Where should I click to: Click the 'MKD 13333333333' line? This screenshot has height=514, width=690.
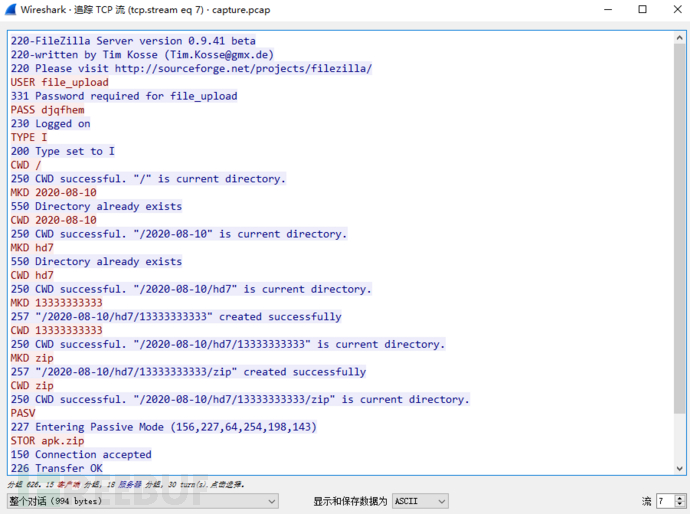57,303
